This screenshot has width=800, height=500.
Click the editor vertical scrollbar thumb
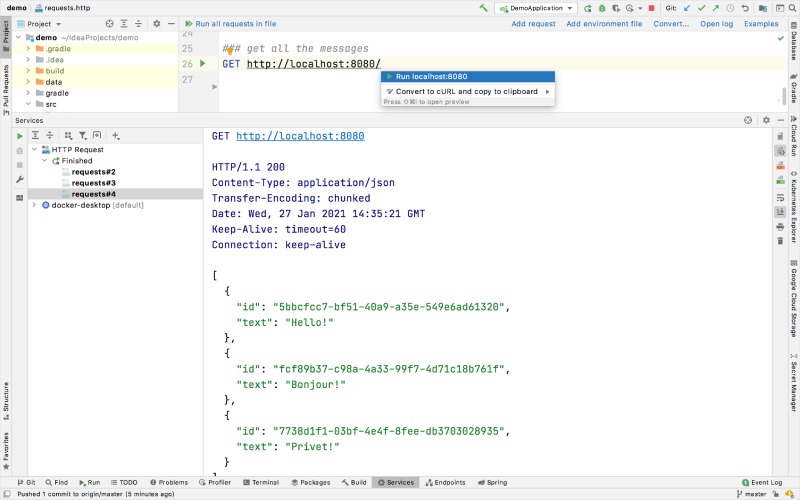pos(784,95)
